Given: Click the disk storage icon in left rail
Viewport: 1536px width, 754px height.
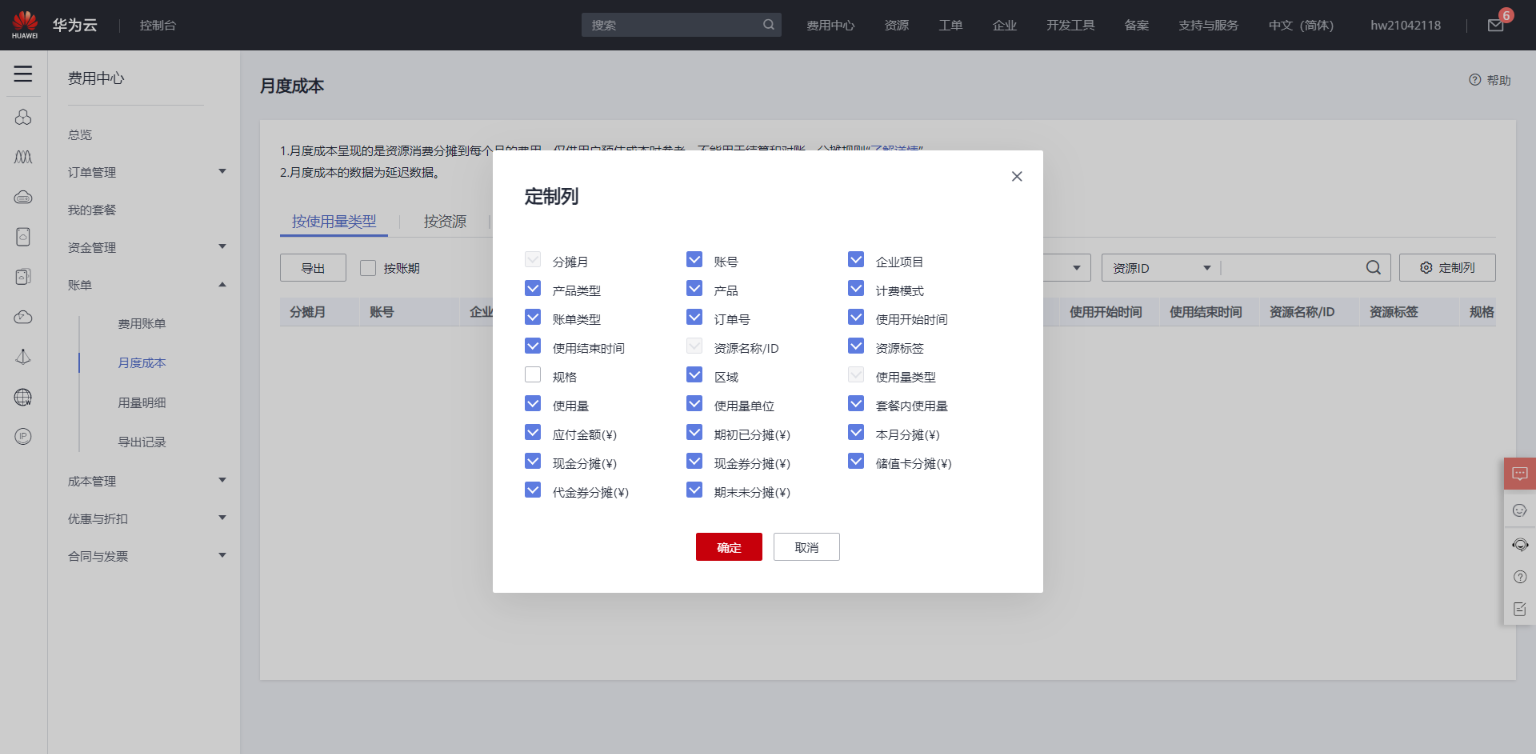Looking at the screenshot, I should [23, 237].
